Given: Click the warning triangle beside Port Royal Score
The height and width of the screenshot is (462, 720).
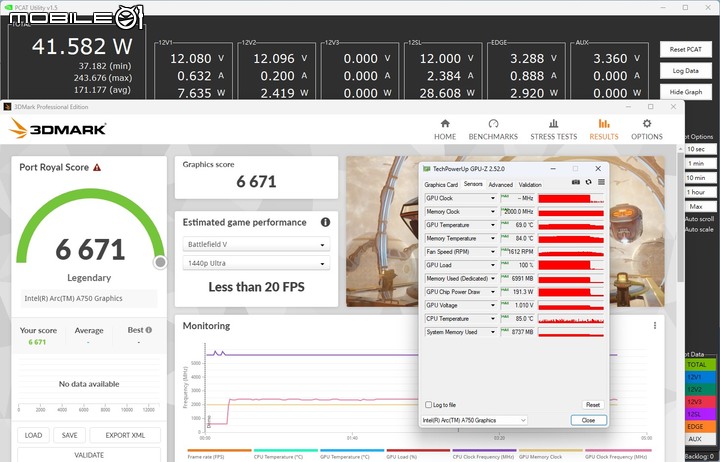Looking at the screenshot, I should 97,168.
